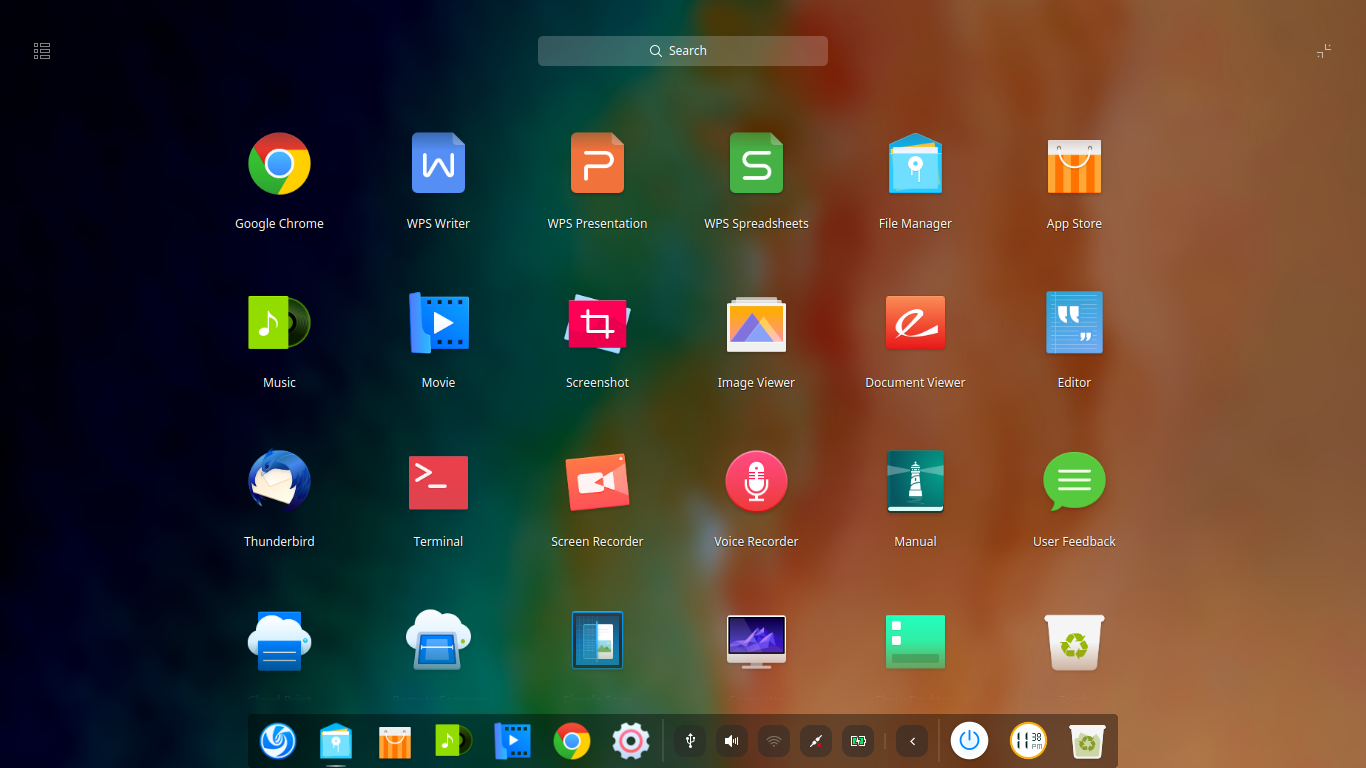Open WPS Presentation

tap(597, 163)
